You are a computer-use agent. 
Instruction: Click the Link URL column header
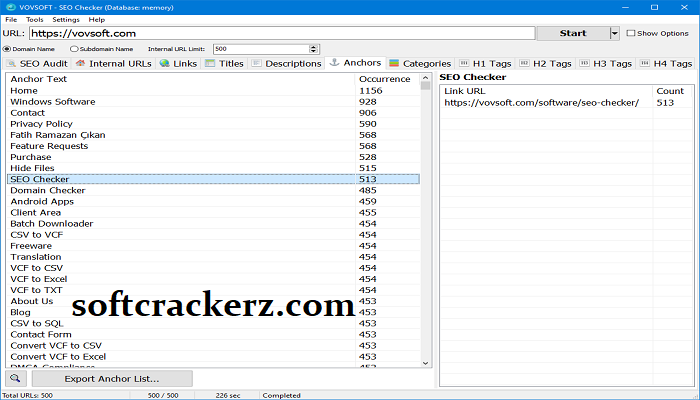click(546, 91)
